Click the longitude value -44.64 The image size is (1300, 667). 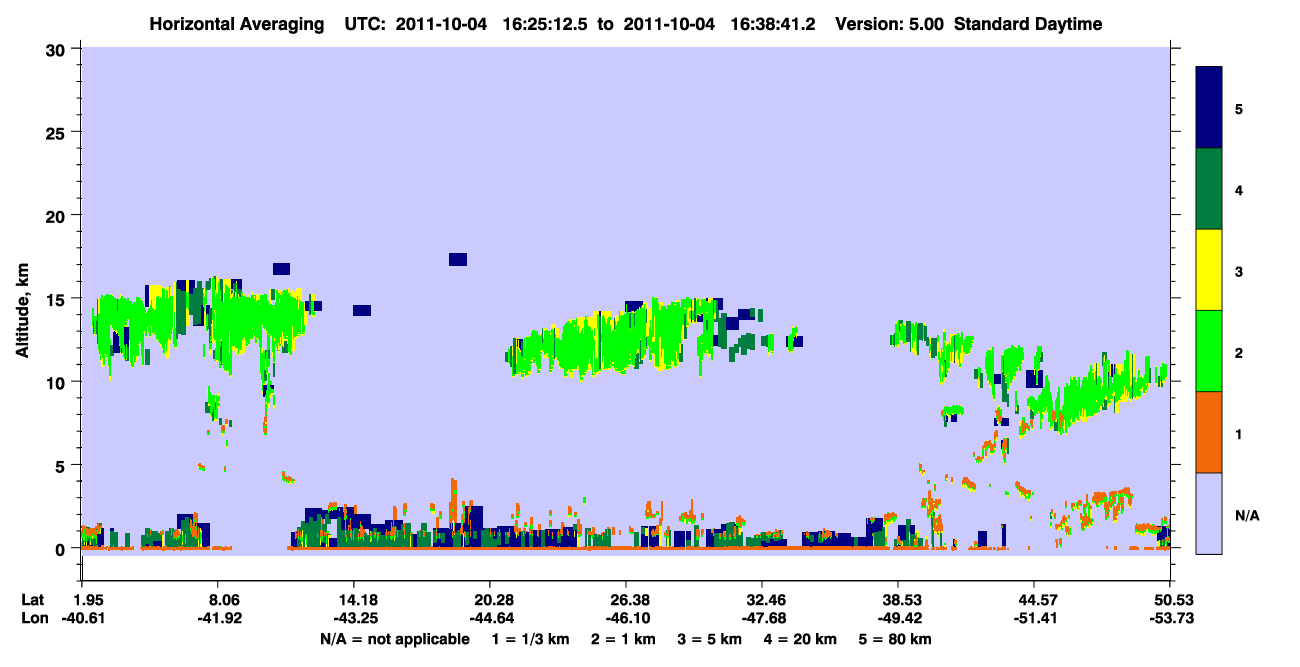tap(490, 618)
